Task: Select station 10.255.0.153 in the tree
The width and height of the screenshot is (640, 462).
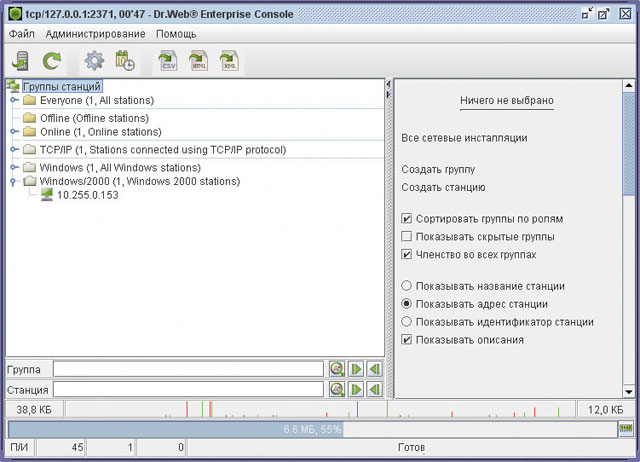Action: (x=88, y=195)
